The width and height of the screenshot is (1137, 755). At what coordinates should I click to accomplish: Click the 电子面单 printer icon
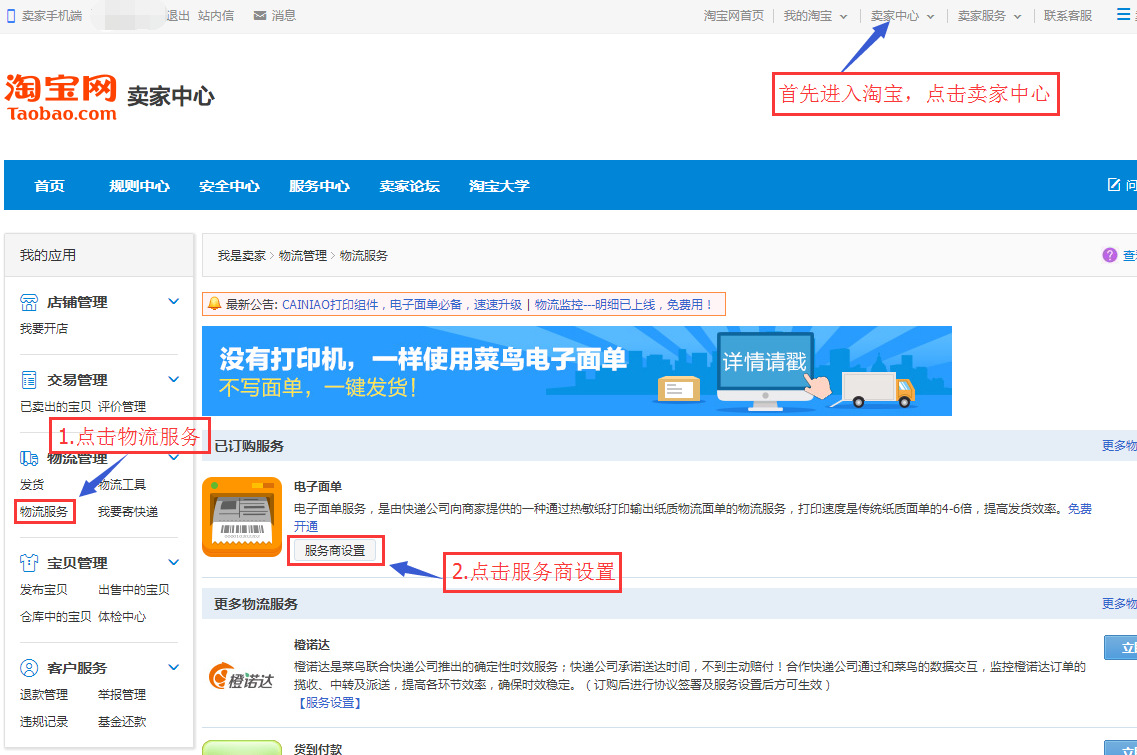pos(241,516)
